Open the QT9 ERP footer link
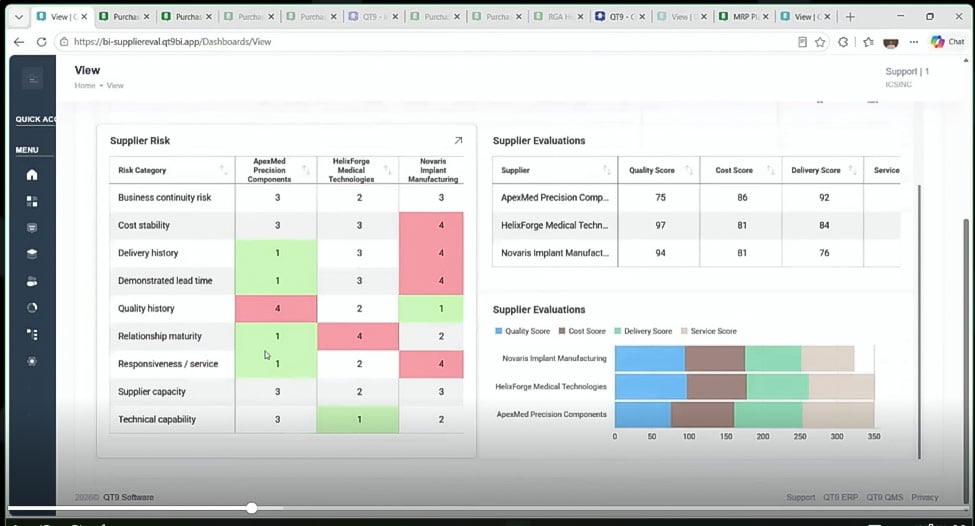Image resolution: width=975 pixels, height=526 pixels. (841, 497)
